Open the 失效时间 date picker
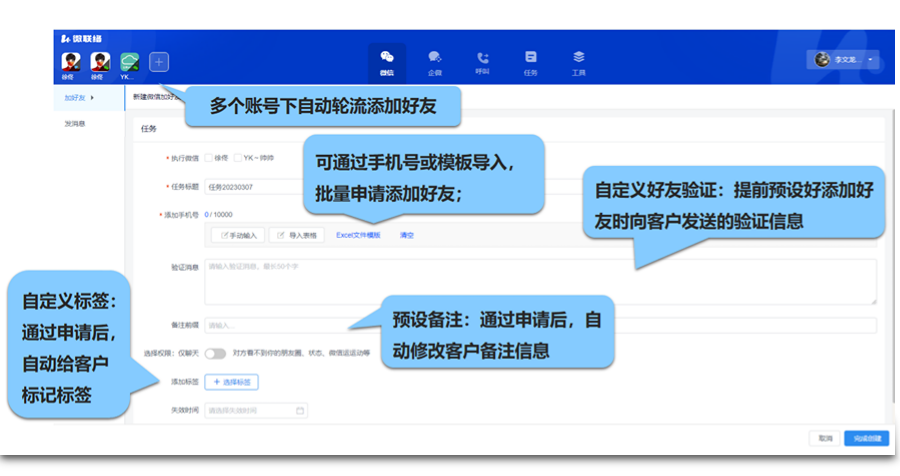The height and width of the screenshot is (476, 900). 256,410
